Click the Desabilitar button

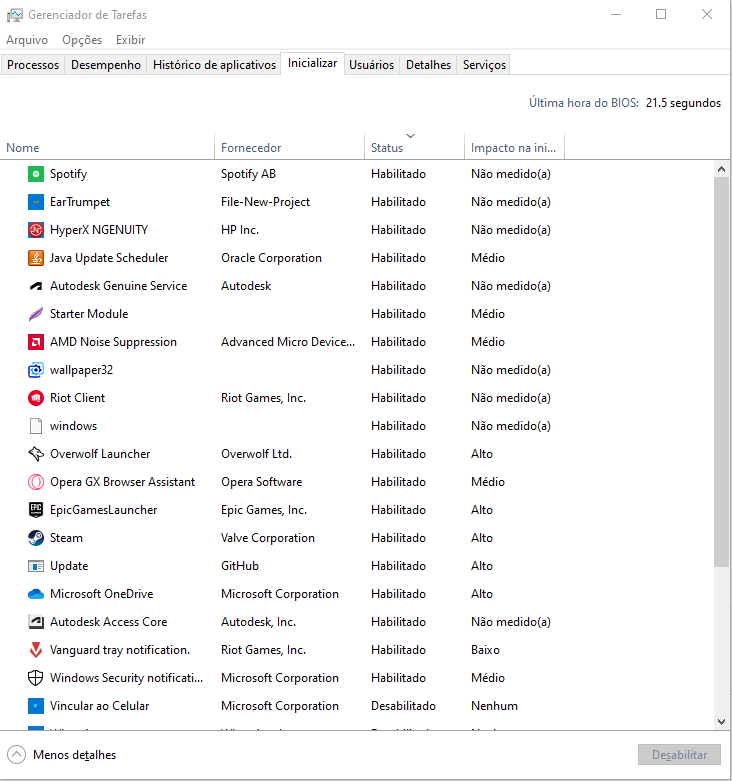[x=679, y=755]
